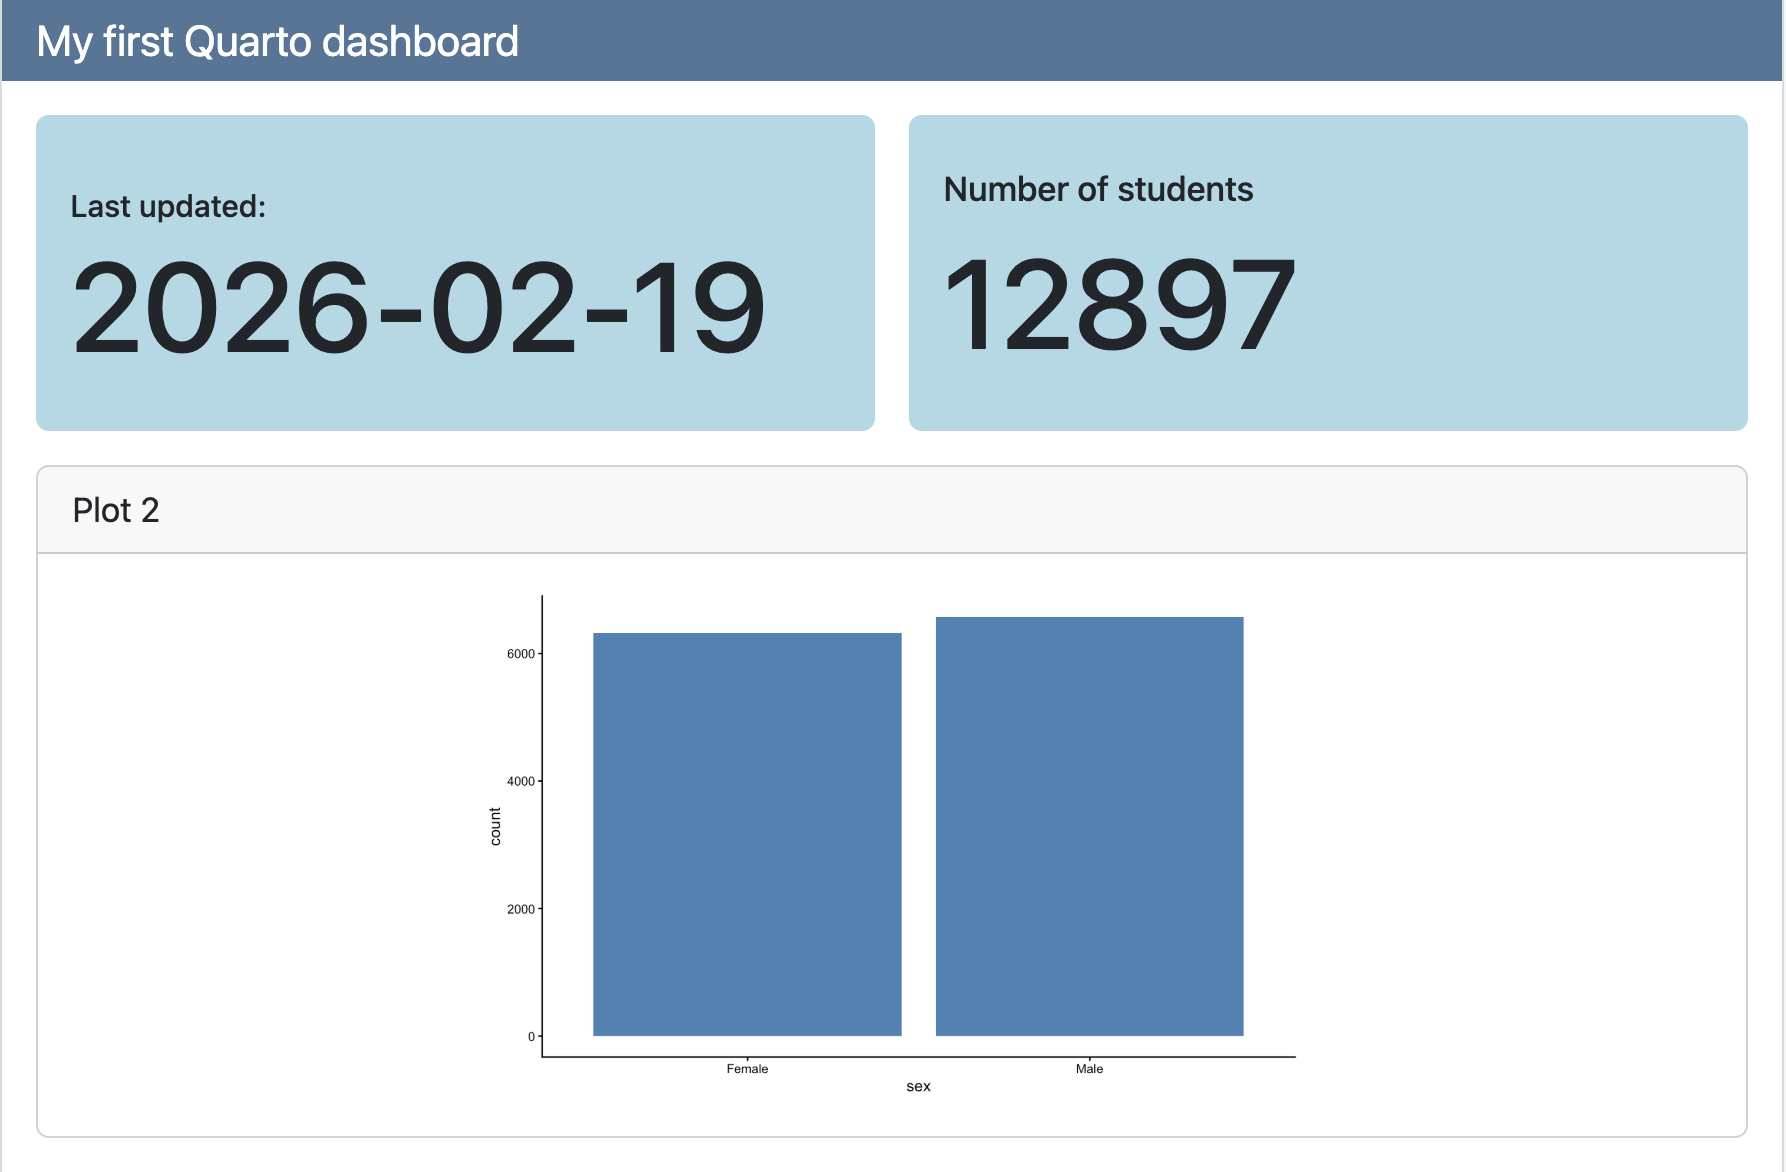Click empty navbar area right of title
Viewport: 1786px width, 1172px height.
(x=1150, y=42)
